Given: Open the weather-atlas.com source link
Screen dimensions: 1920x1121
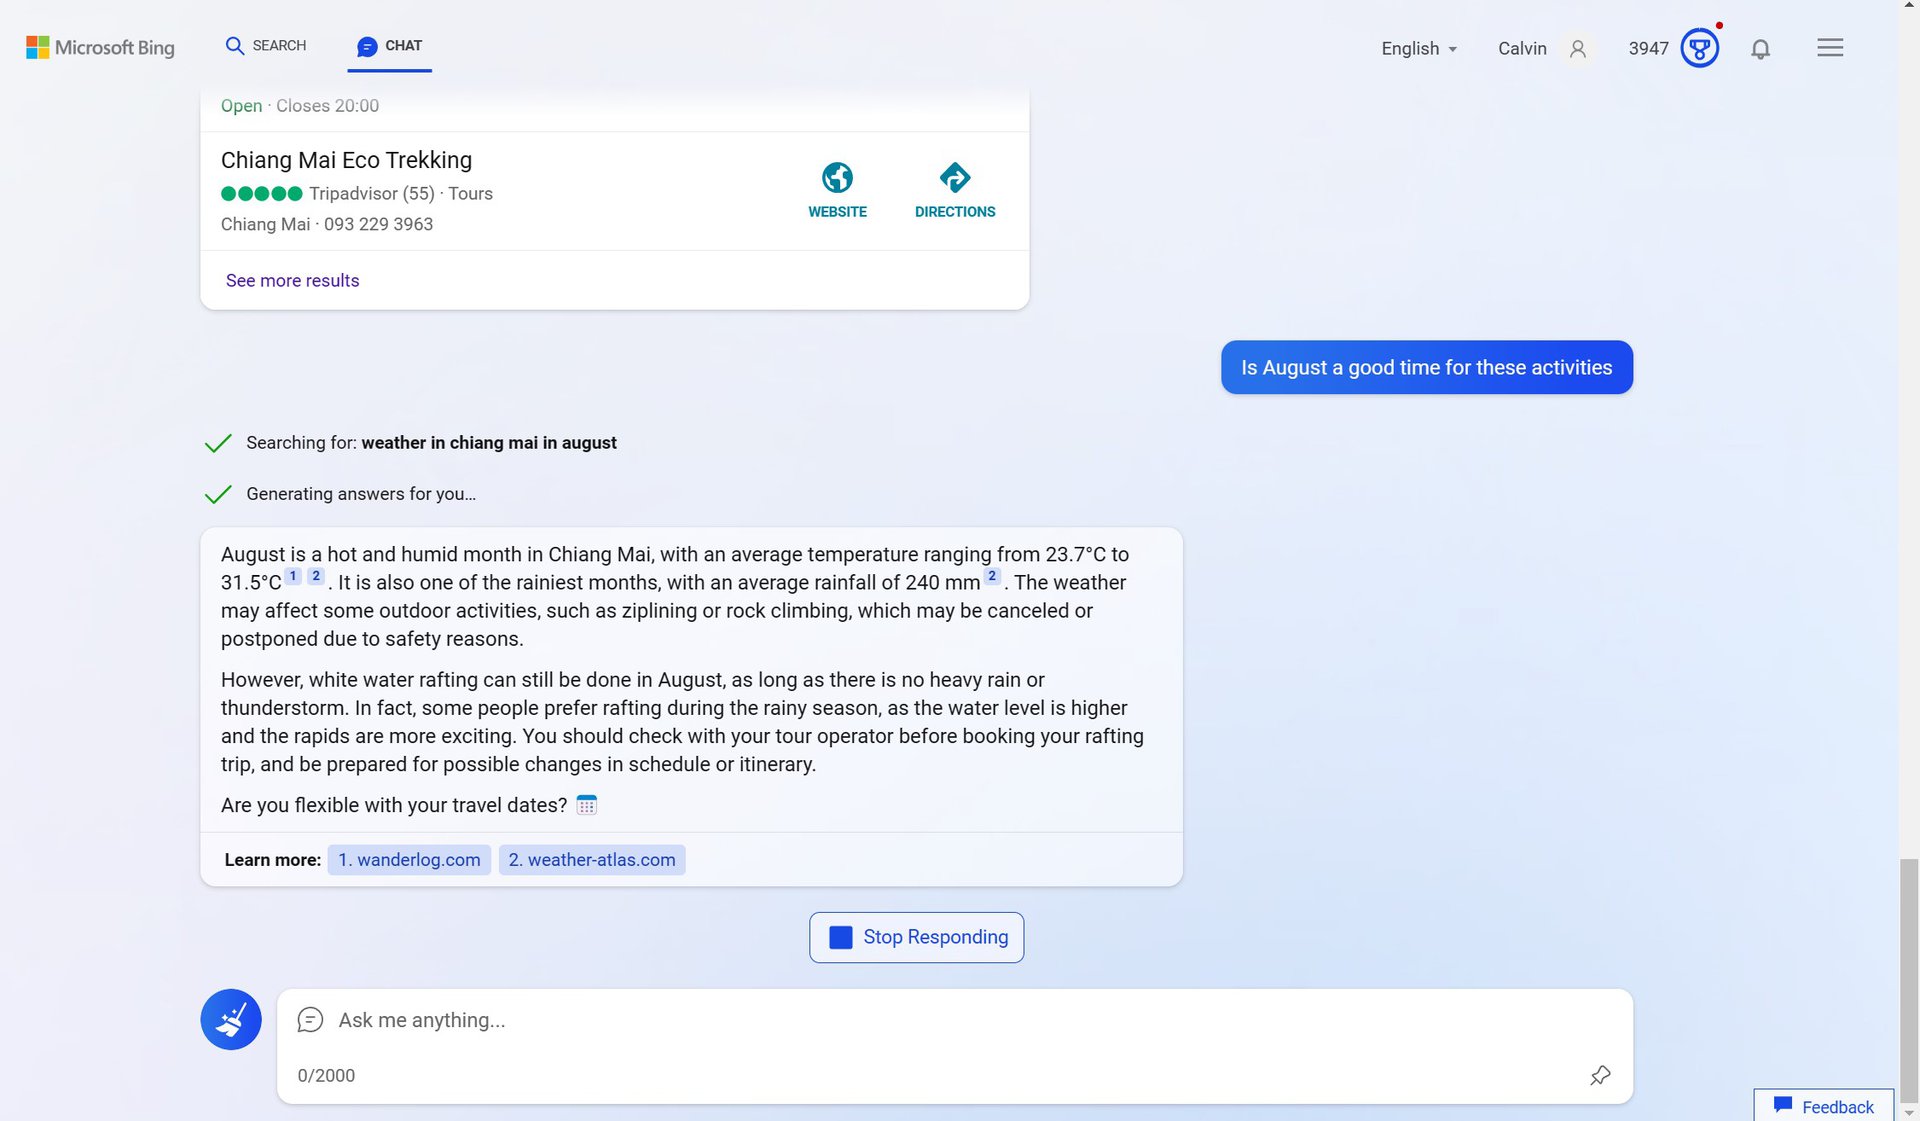Looking at the screenshot, I should pos(592,860).
